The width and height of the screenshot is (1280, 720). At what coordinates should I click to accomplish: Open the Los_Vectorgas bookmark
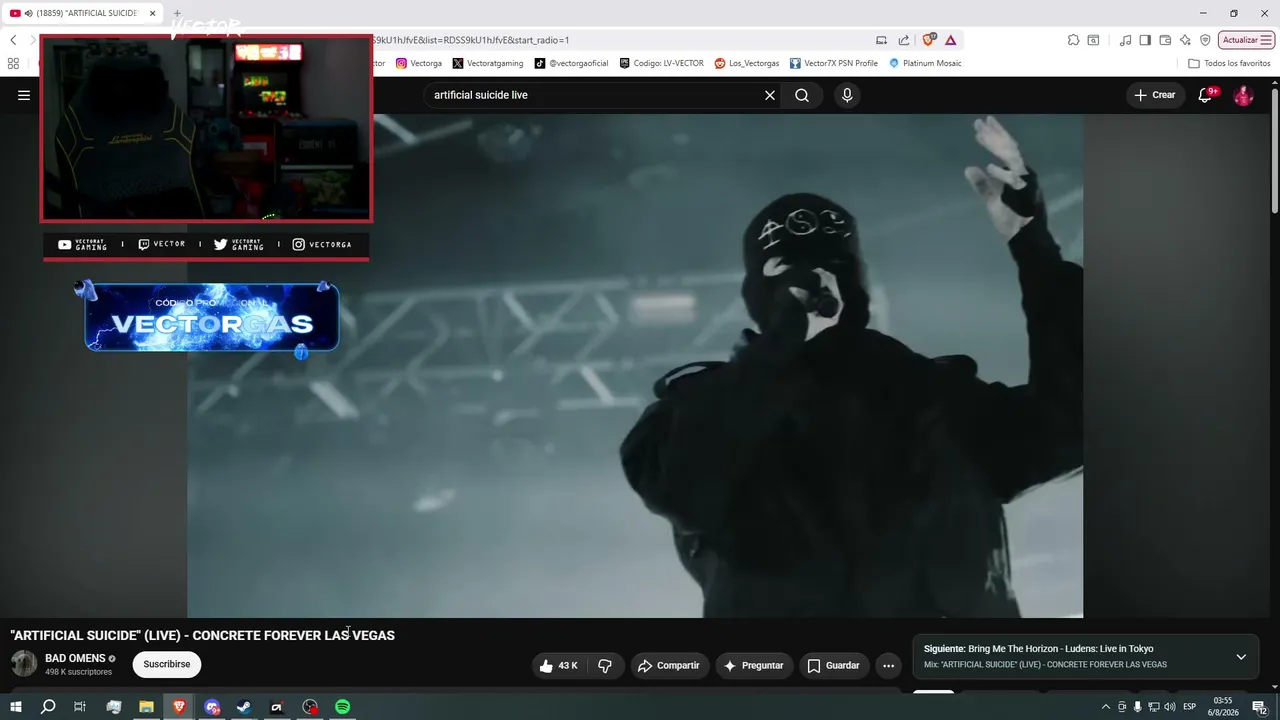(x=747, y=63)
